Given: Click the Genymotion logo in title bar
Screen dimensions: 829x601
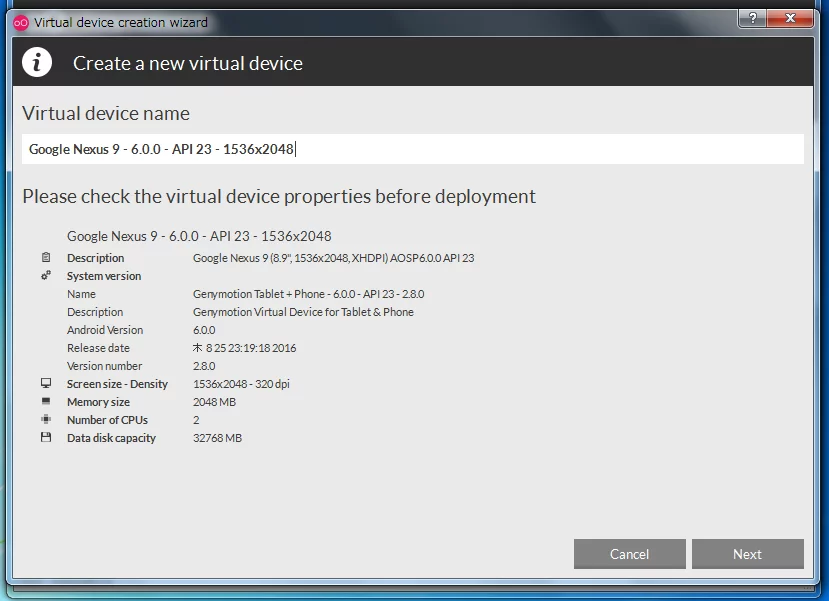Looking at the screenshot, I should 21,22.
